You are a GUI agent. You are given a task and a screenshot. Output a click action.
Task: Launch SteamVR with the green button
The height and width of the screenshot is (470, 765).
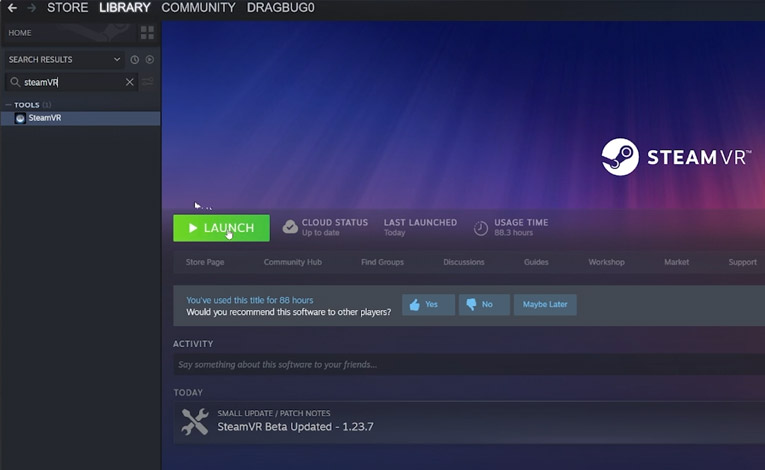coord(221,228)
